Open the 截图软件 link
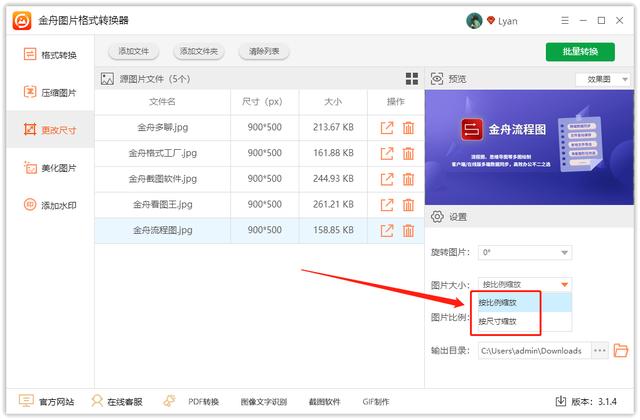 pyautogui.click(x=324, y=402)
